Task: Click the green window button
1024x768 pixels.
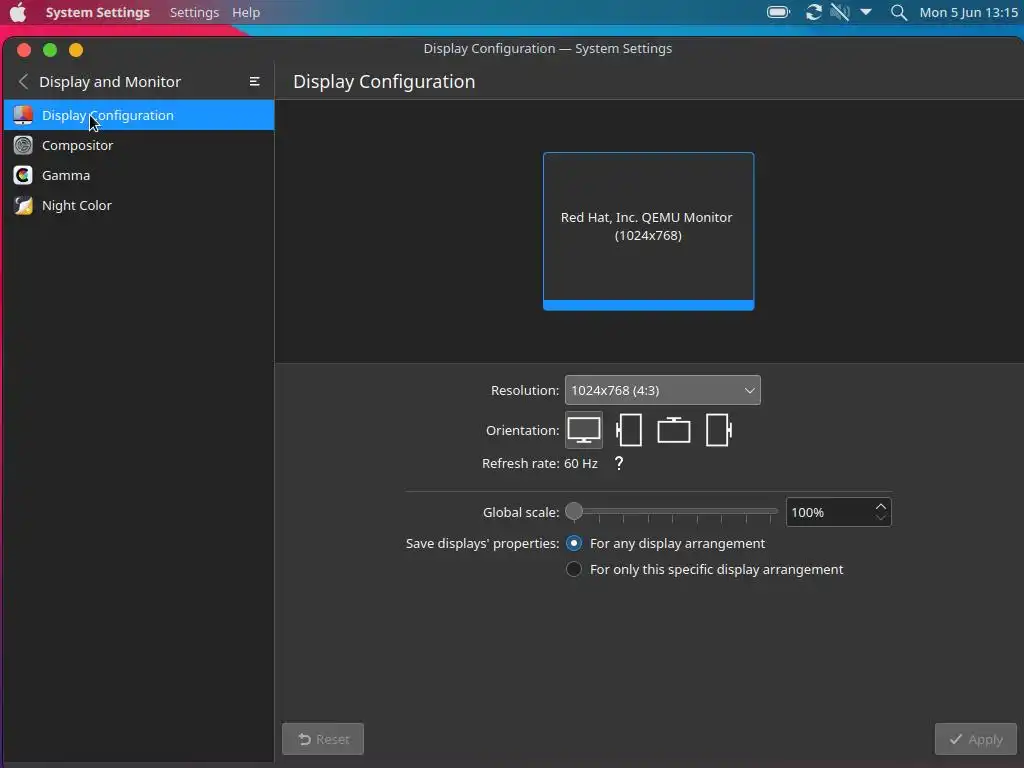Action: (50, 50)
